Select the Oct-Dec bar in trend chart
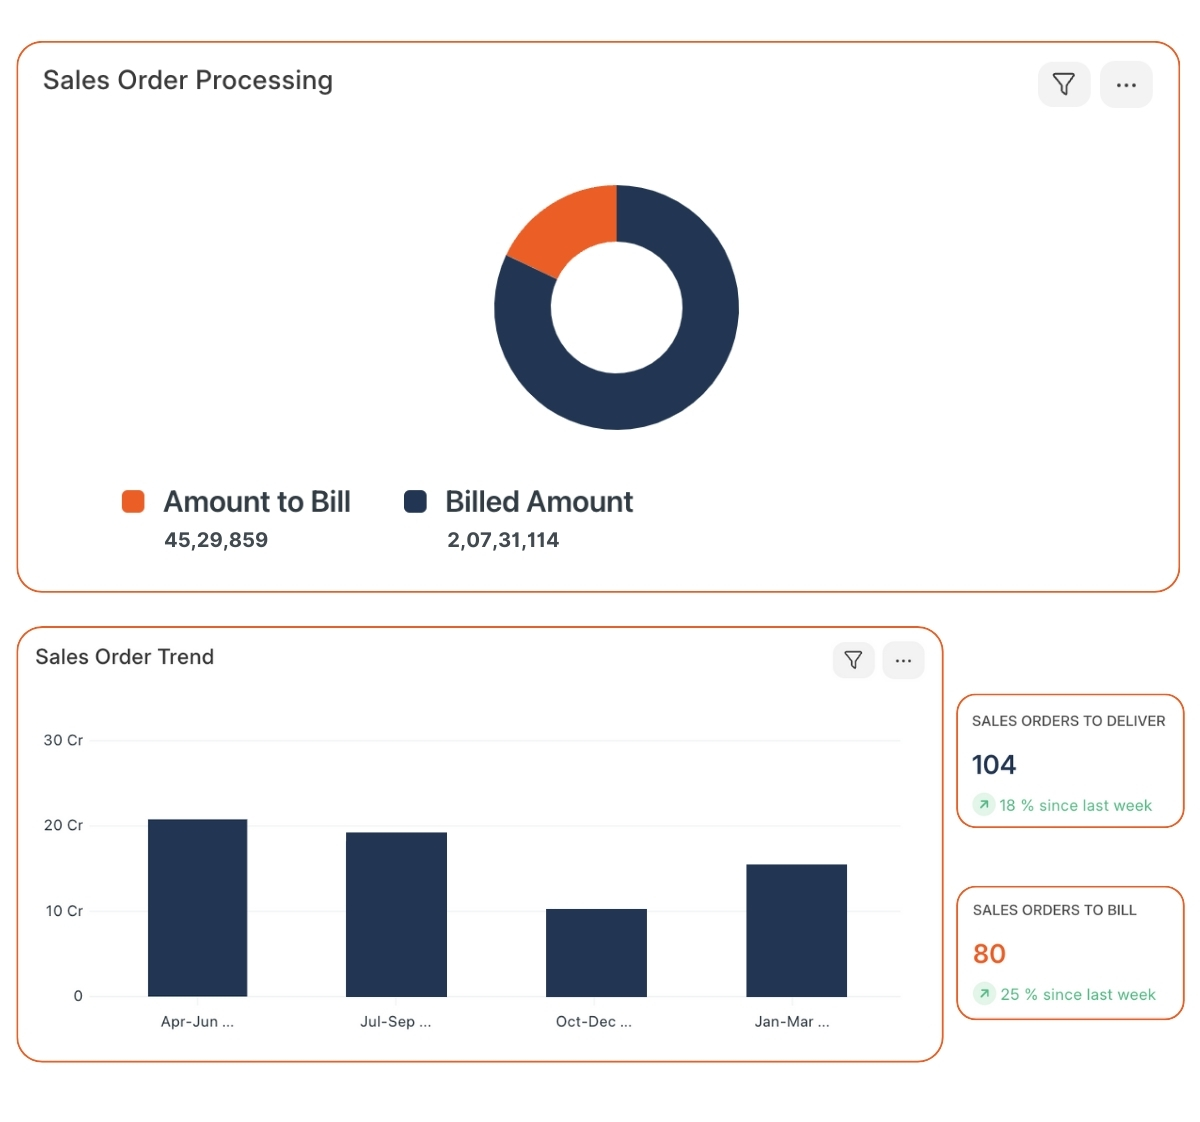This screenshot has height=1122, width=1200. pyautogui.click(x=596, y=952)
